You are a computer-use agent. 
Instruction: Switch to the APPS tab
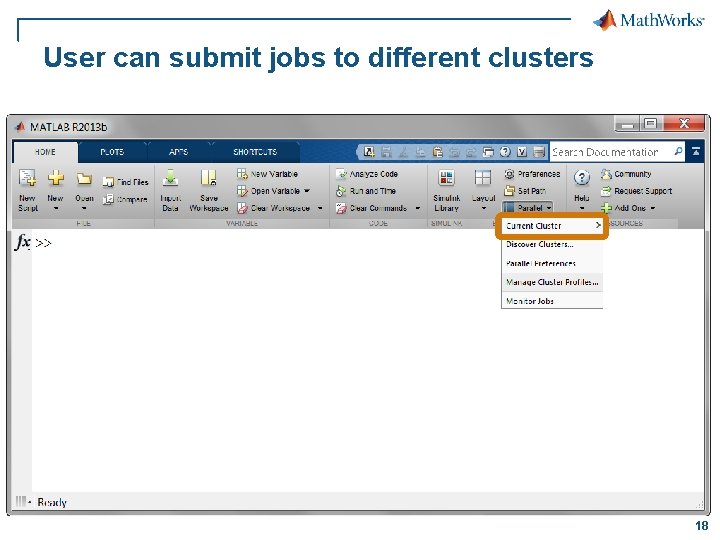[x=178, y=152]
